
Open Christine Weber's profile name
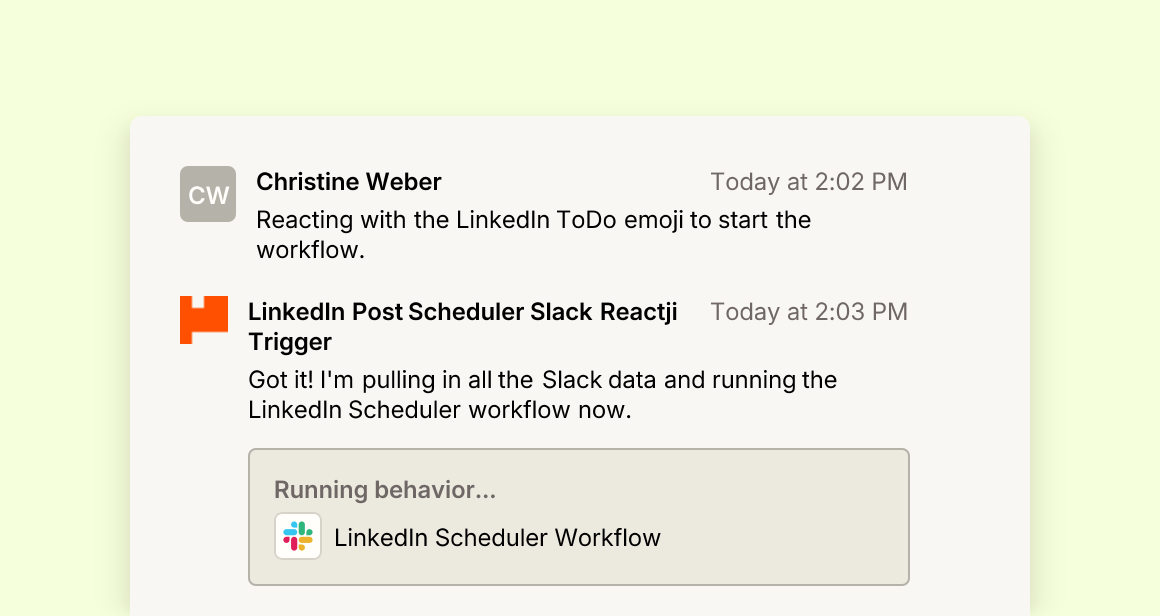pos(348,182)
